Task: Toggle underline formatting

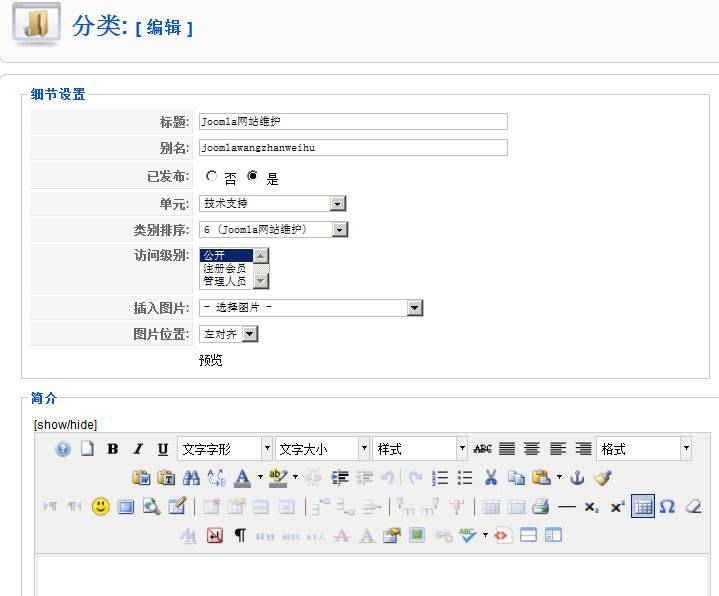Action: point(163,448)
